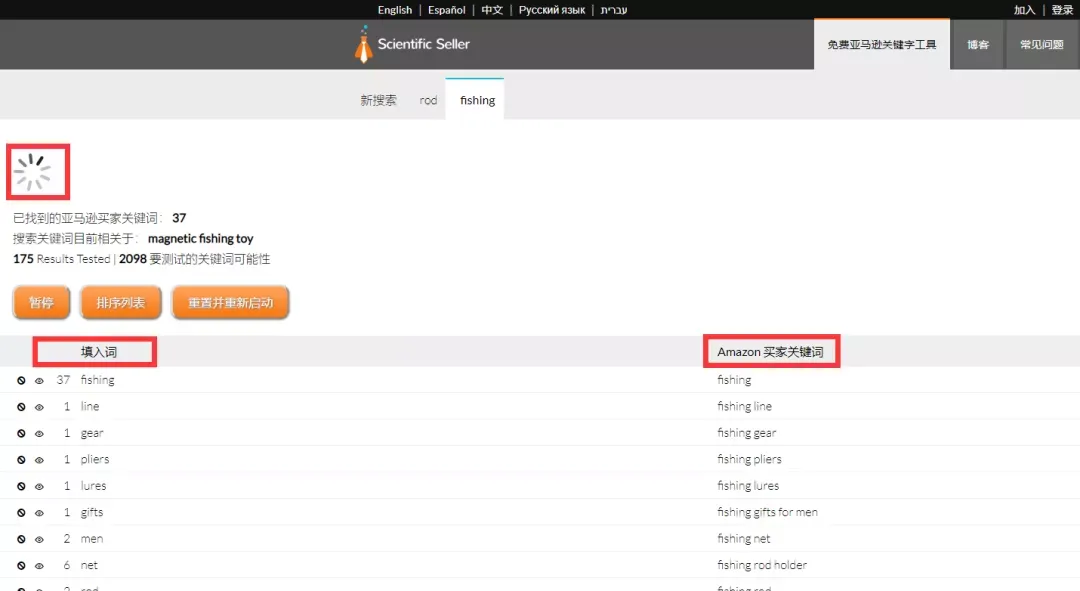The height and width of the screenshot is (591, 1080).
Task: Open the 新搜索 new search tab
Action: click(378, 100)
